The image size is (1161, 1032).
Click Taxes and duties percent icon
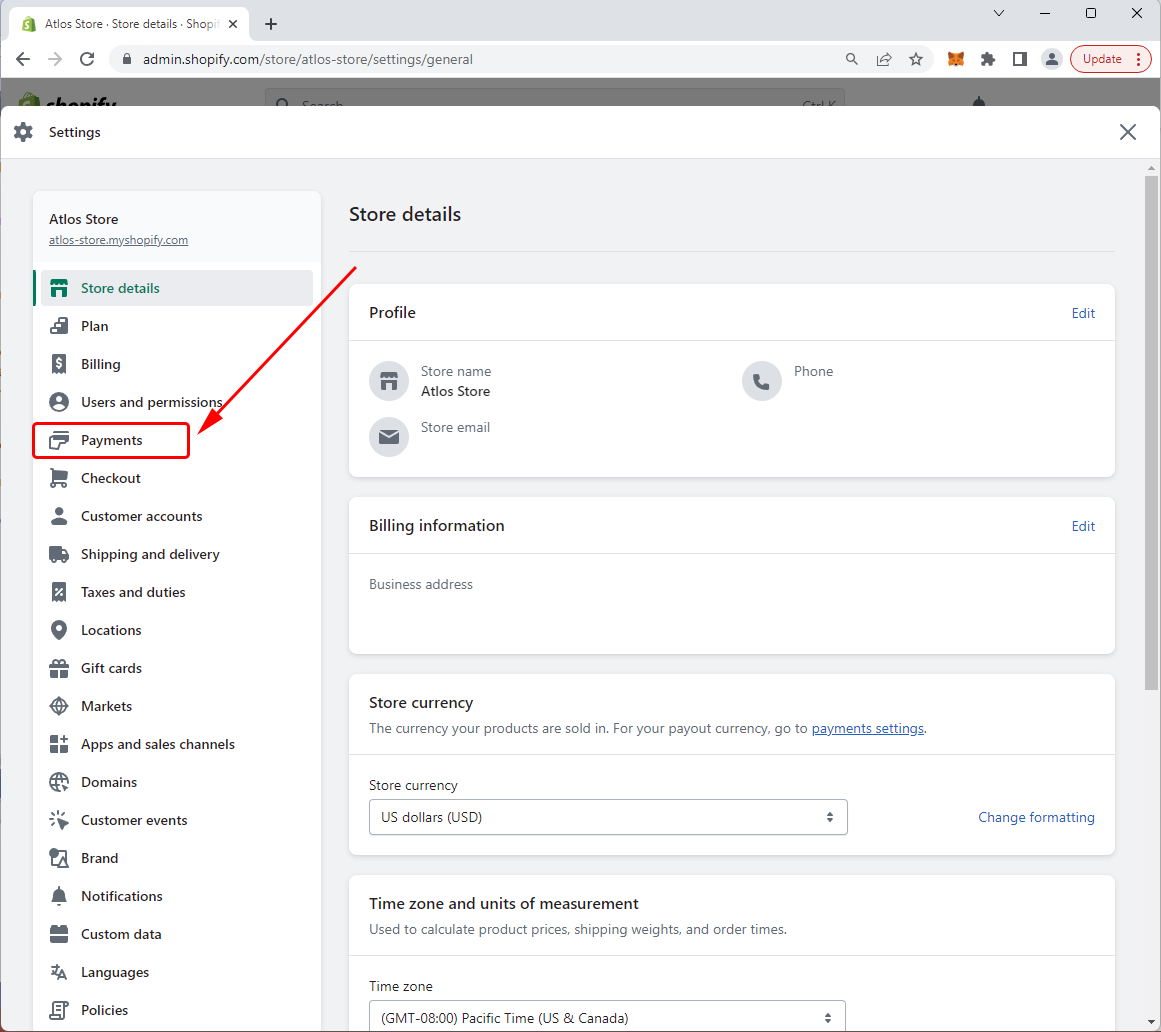pyautogui.click(x=59, y=592)
